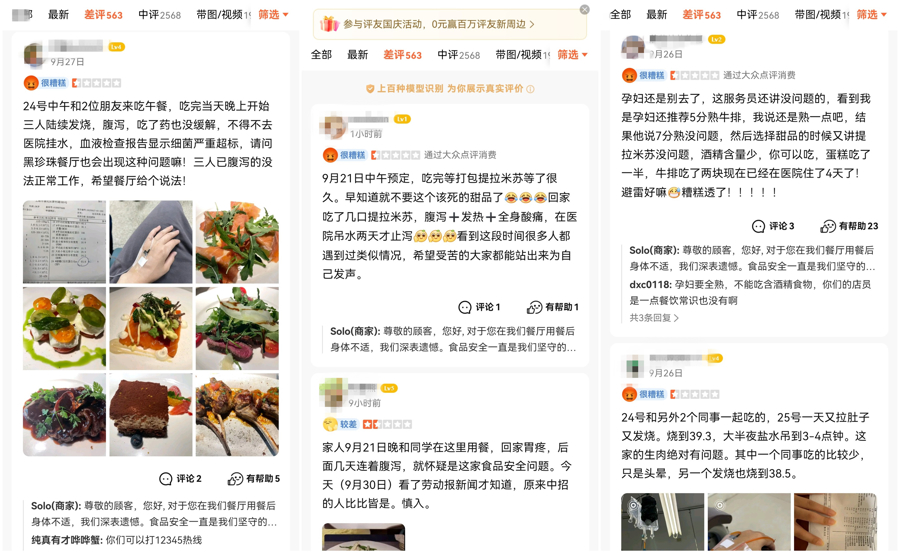This screenshot has height=553, width=900.
Task: Expand the 筛选 dropdown in the left panel
Action: 273,14
